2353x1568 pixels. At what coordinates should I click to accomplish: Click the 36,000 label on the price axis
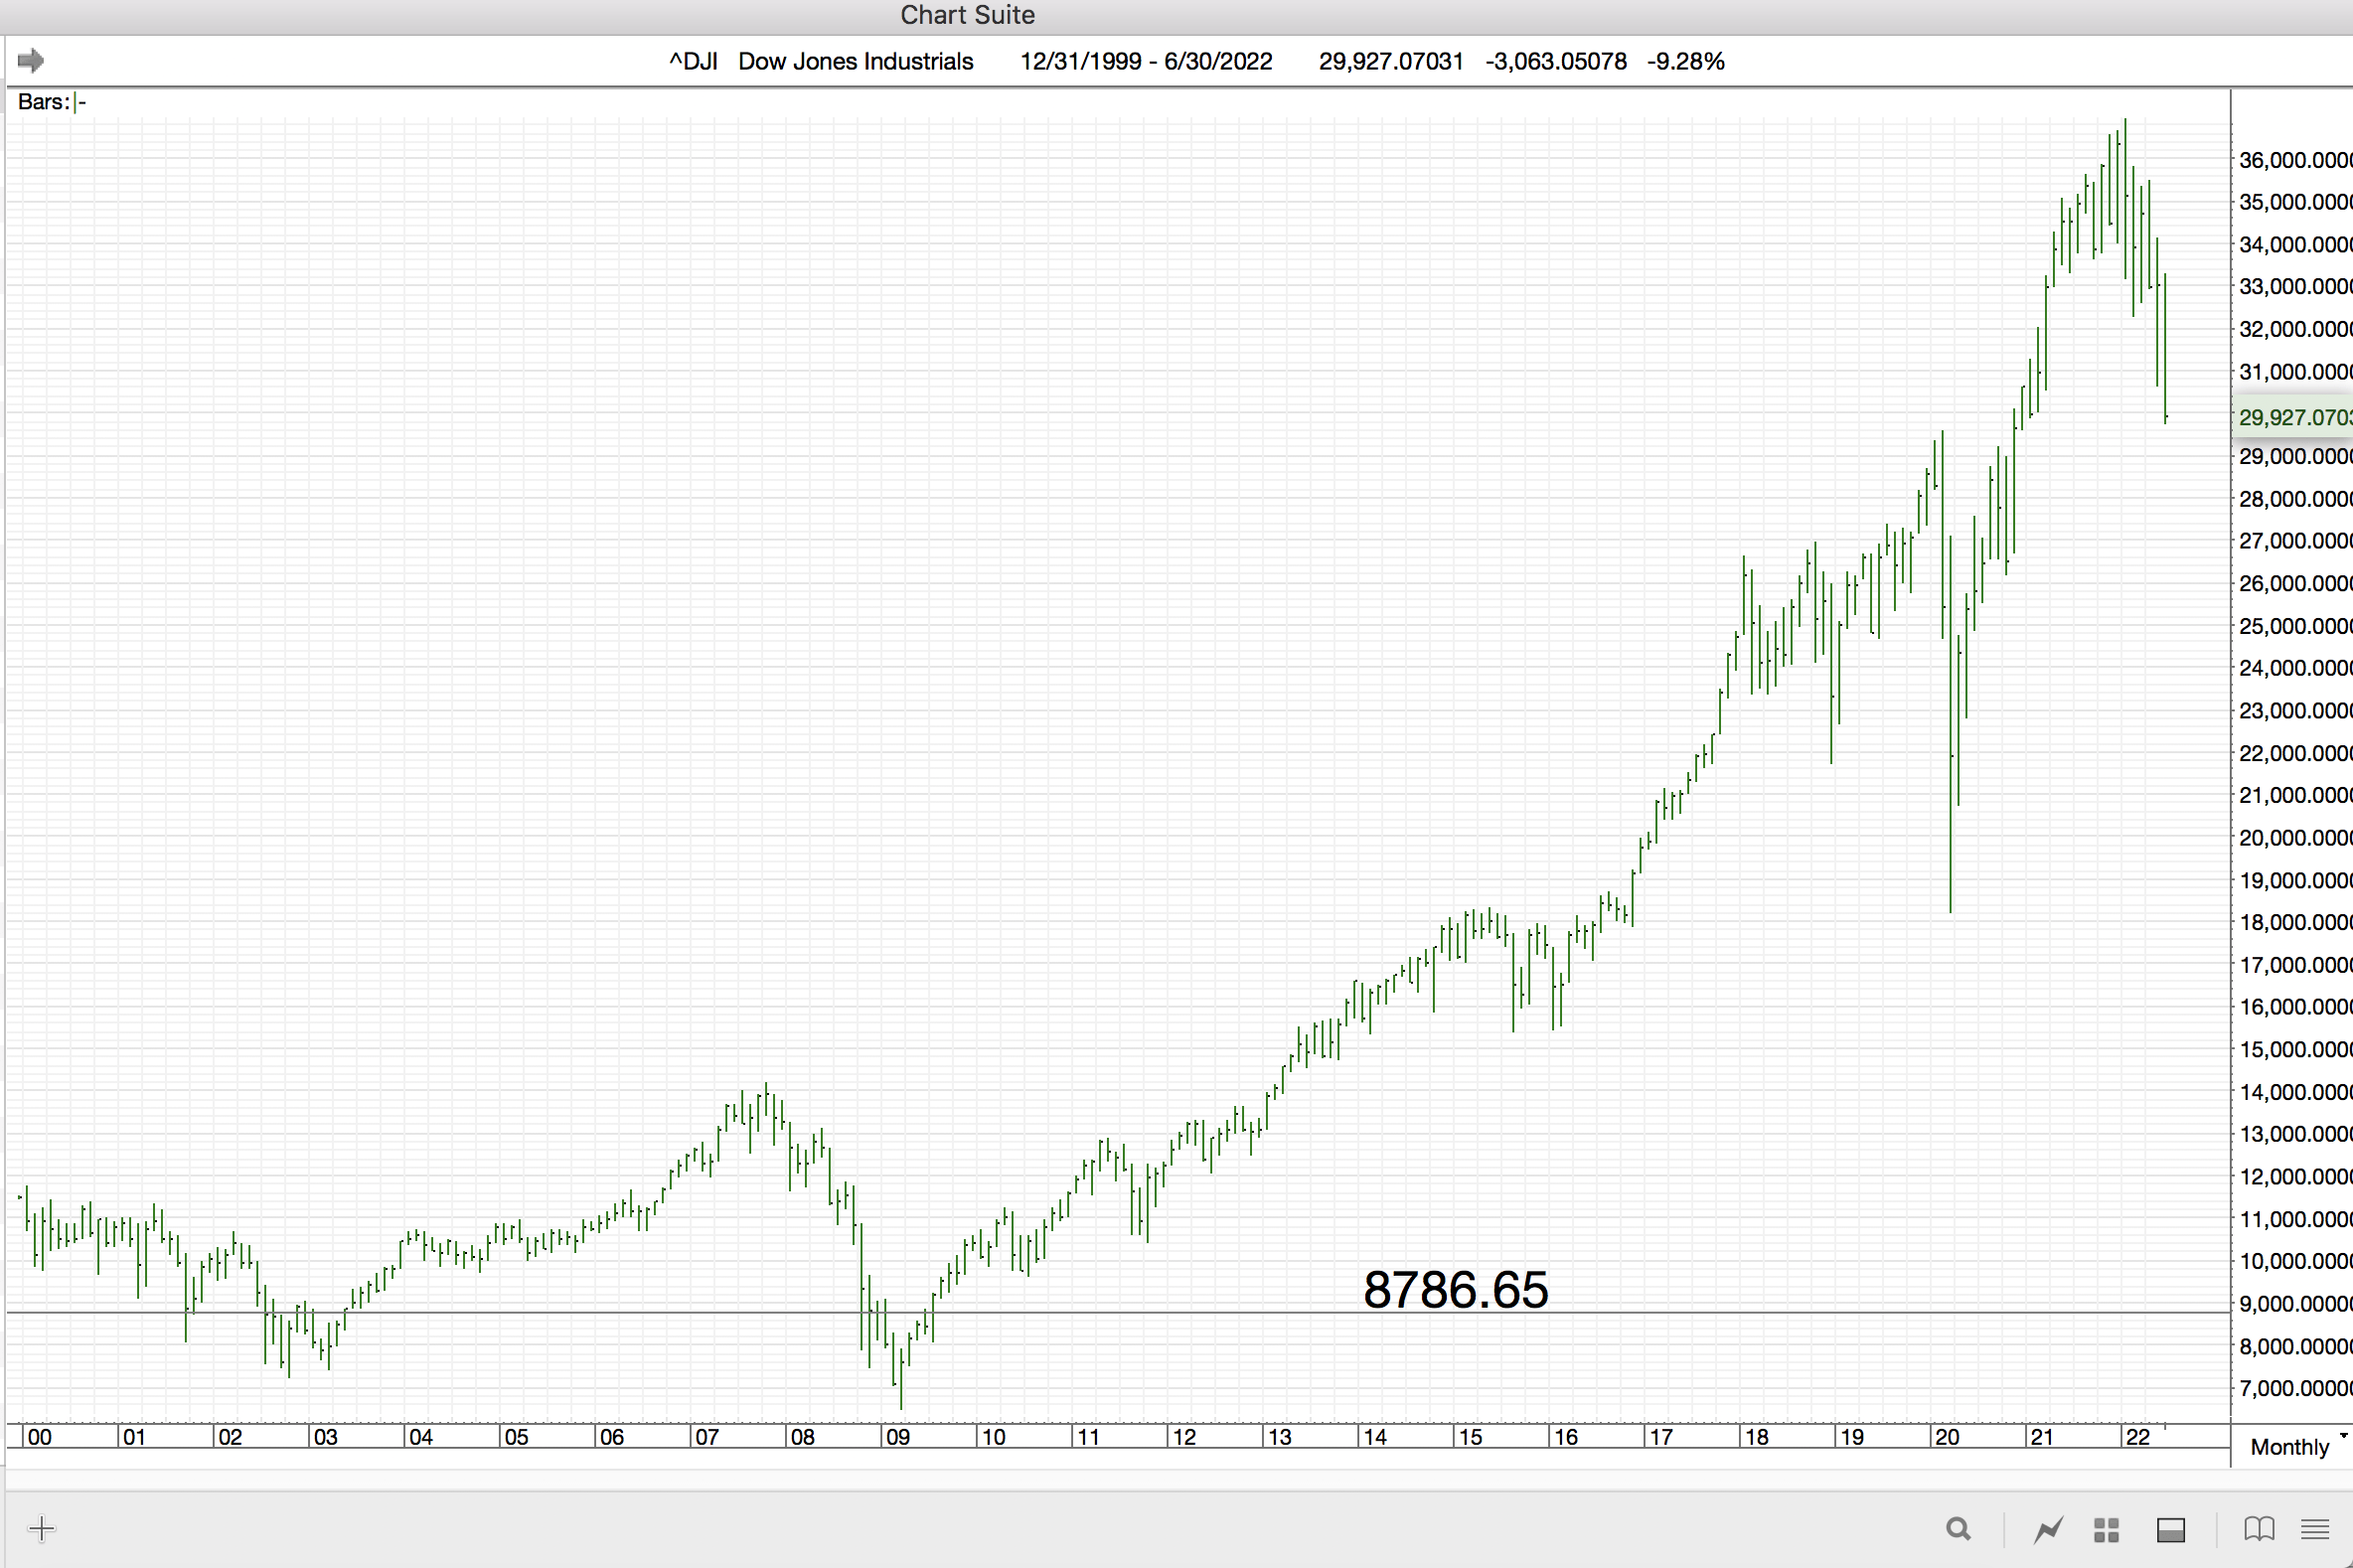coord(2294,160)
